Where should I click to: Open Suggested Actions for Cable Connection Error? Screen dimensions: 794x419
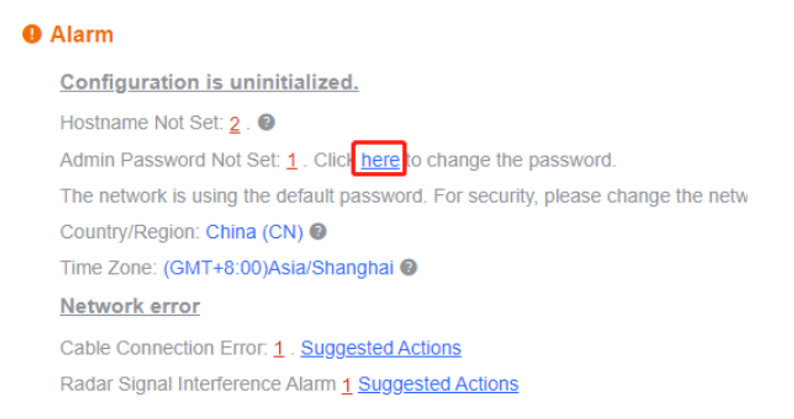(381, 348)
